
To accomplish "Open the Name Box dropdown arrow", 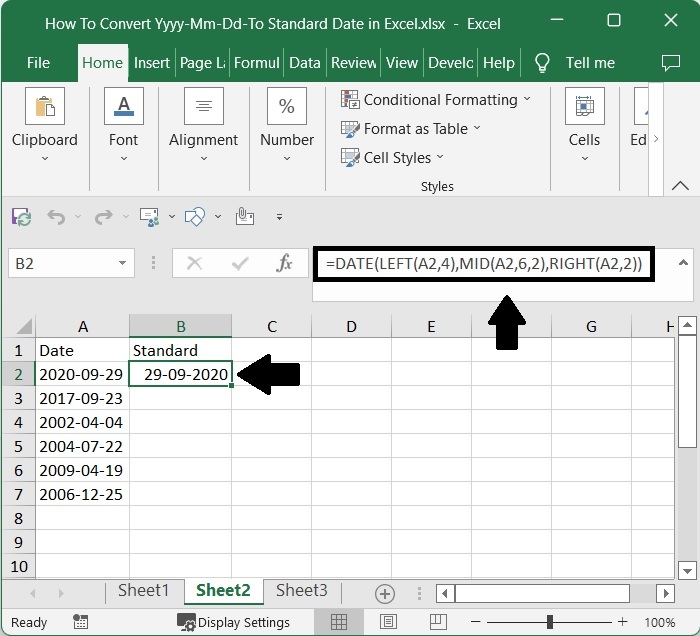I will [x=123, y=264].
